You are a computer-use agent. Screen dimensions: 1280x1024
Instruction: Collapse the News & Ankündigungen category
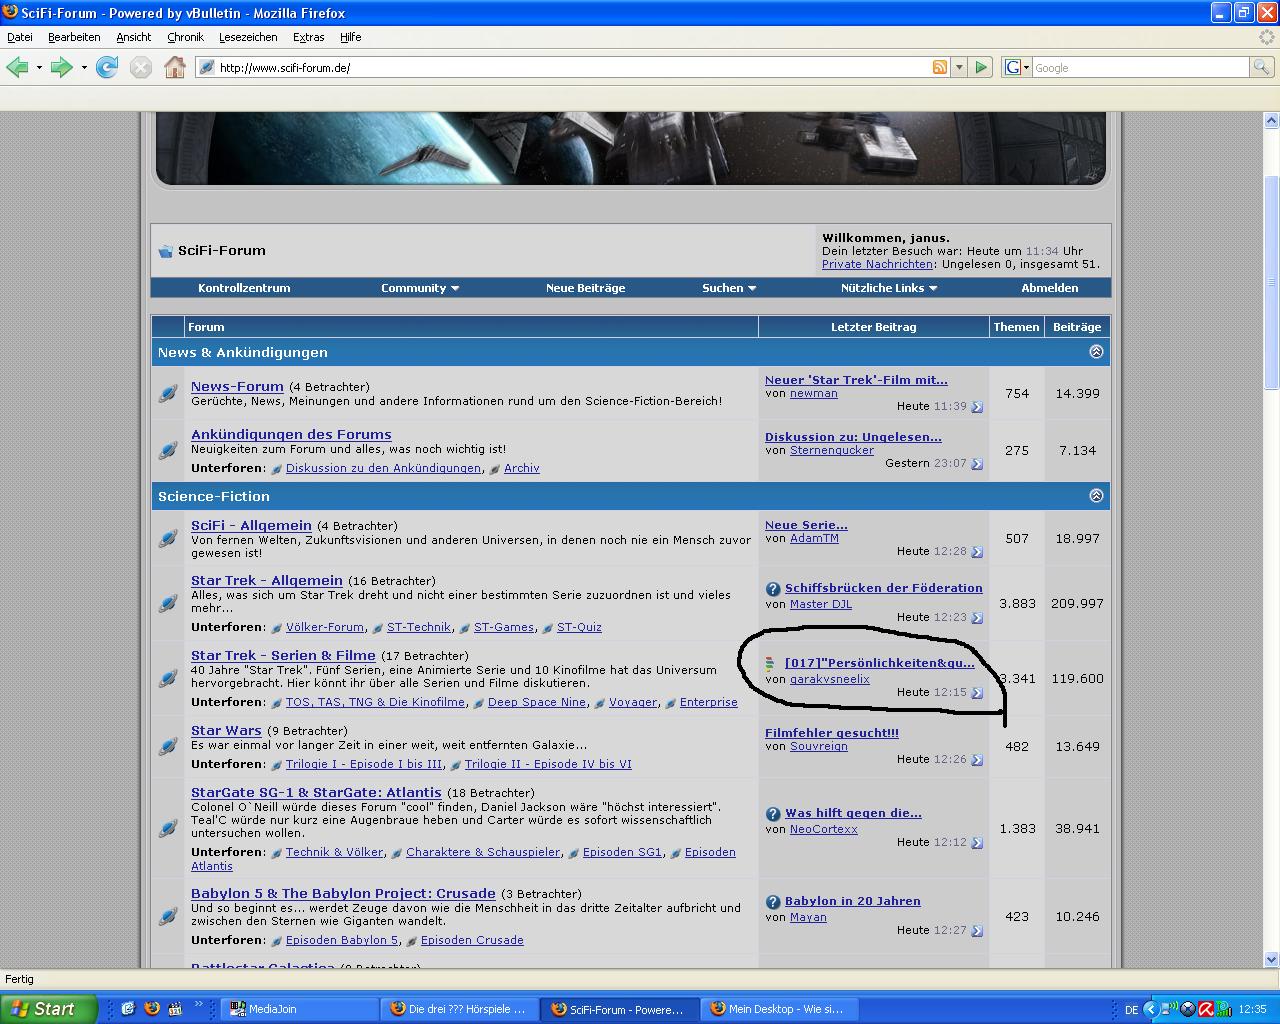coord(1096,352)
